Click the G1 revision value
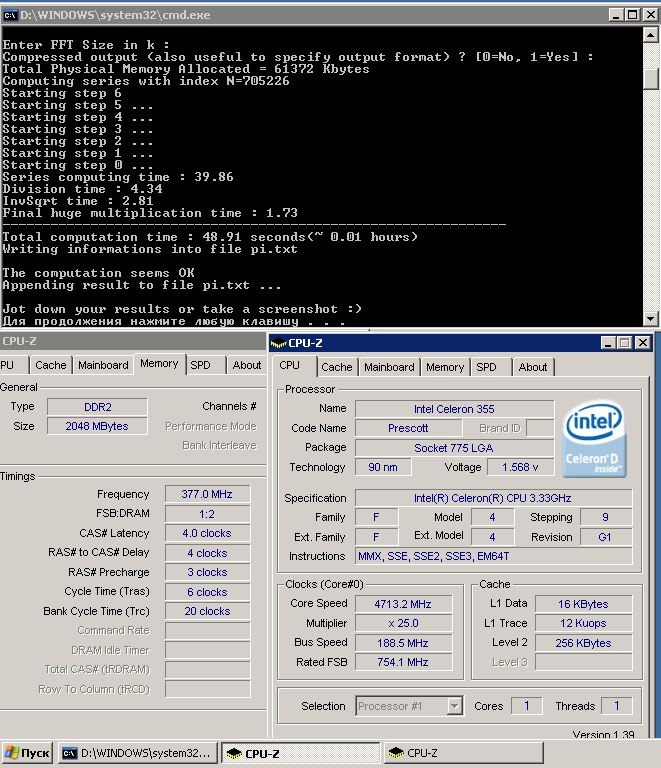The height and width of the screenshot is (768, 661). [x=606, y=537]
